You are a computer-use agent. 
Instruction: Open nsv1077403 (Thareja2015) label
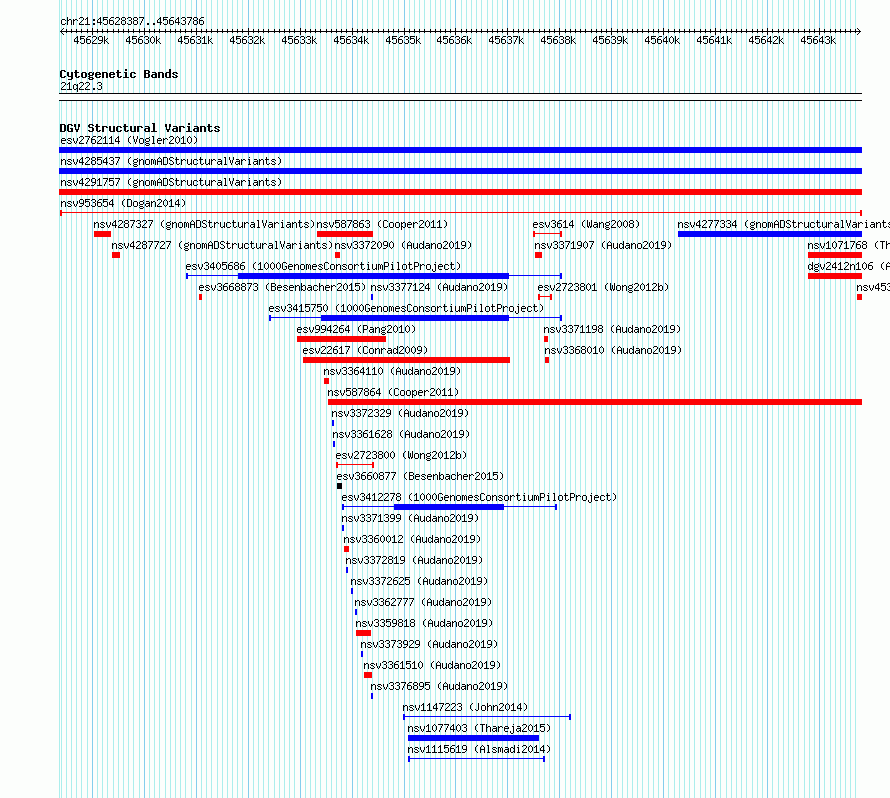click(479, 728)
